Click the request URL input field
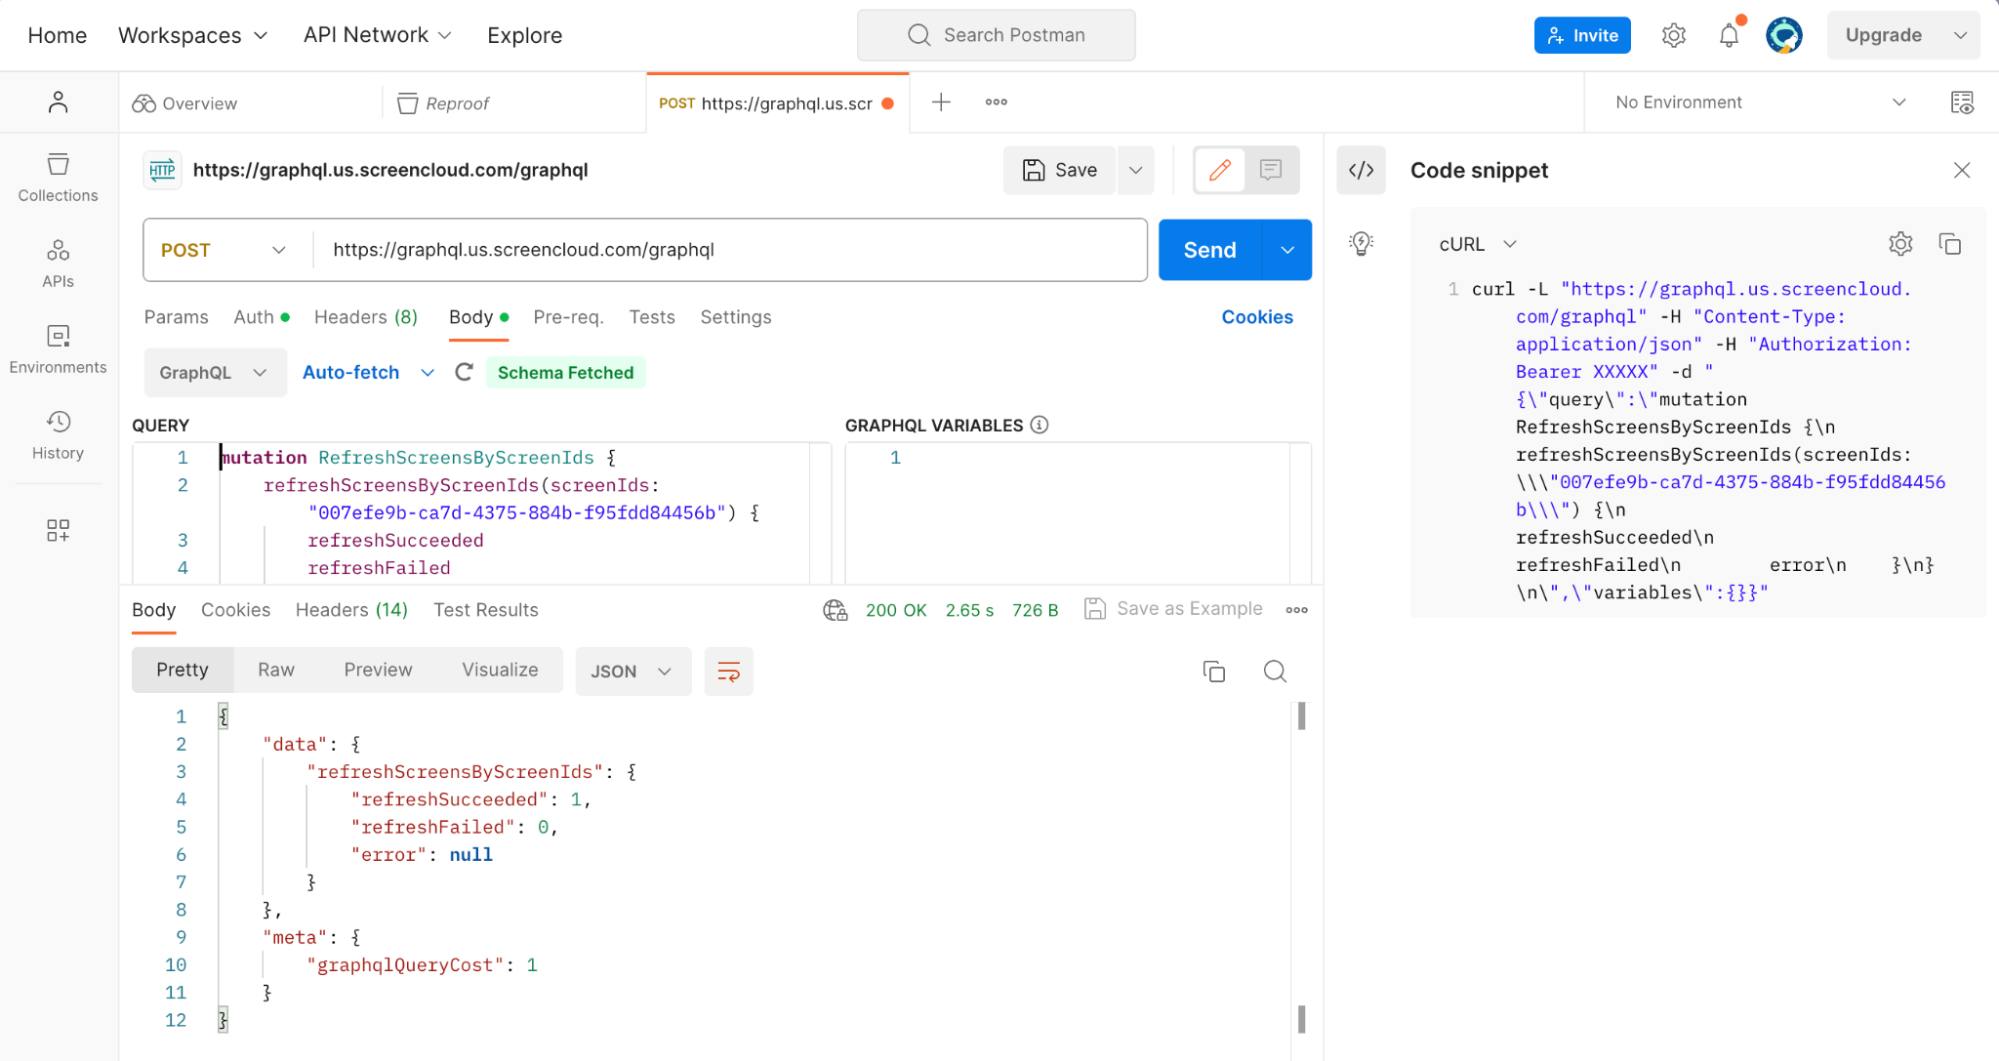The image size is (1999, 1061). pyautogui.click(x=730, y=250)
